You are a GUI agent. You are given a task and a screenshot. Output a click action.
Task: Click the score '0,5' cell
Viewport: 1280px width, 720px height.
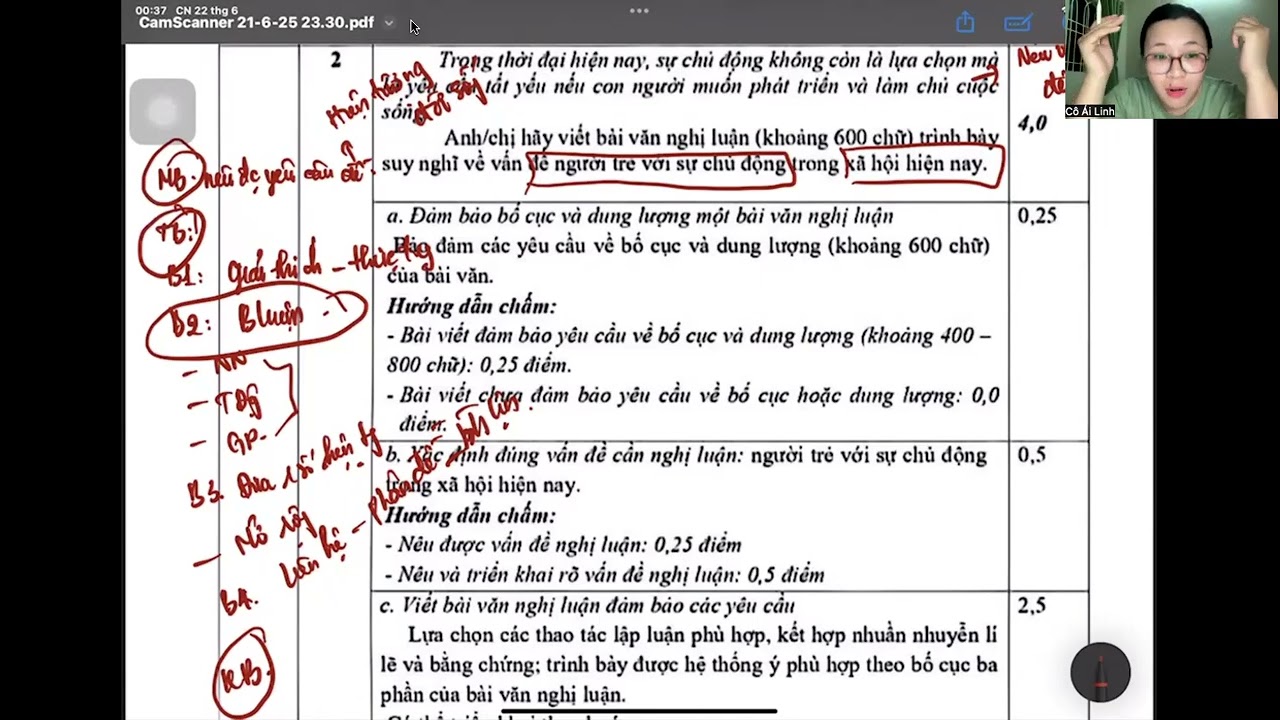(1032, 455)
